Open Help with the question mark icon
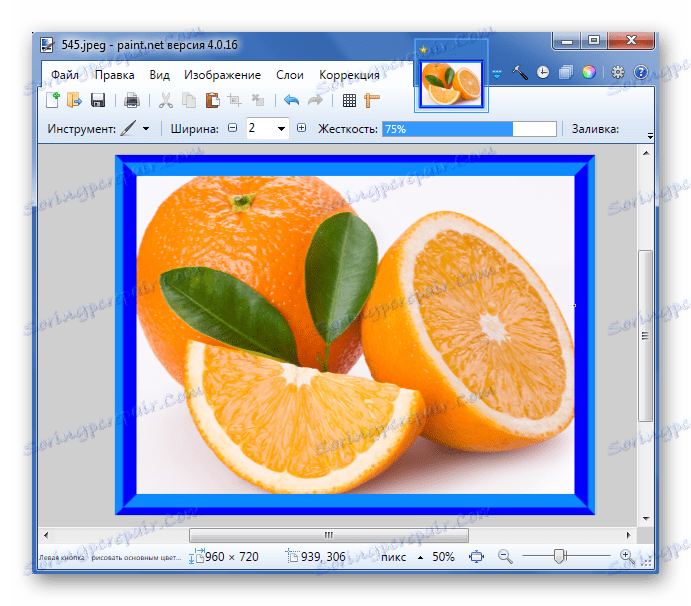The width and height of the screenshot is (691, 606). click(641, 72)
